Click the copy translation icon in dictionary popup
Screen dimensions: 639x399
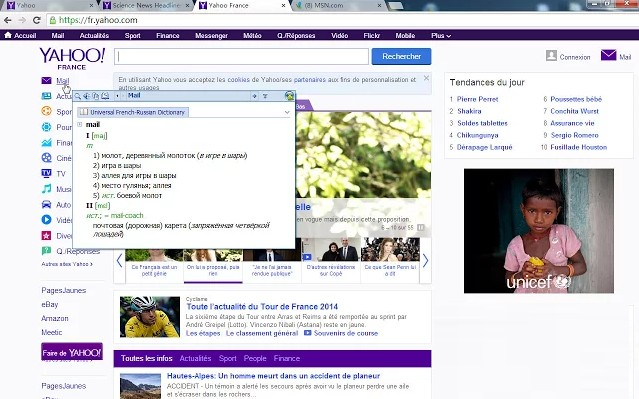click(96, 96)
